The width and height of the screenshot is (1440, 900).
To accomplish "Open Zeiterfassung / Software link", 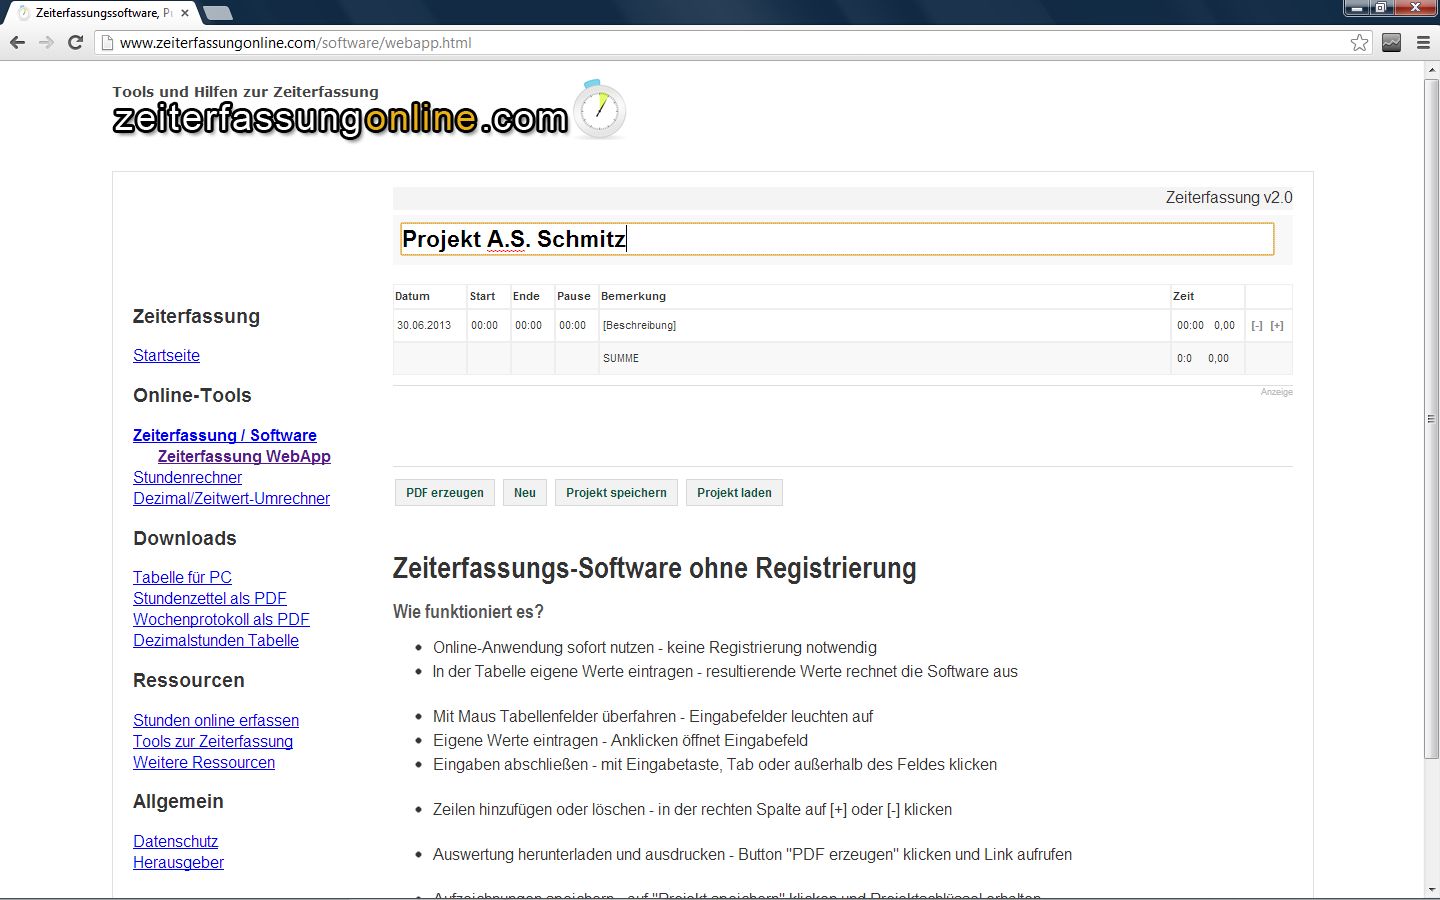I will (225, 435).
